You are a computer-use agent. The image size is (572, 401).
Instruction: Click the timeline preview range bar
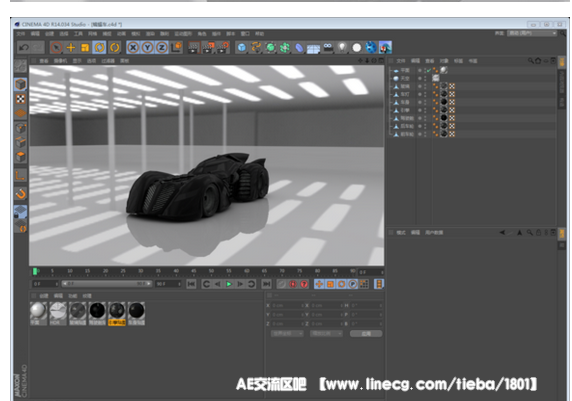[x=107, y=284]
